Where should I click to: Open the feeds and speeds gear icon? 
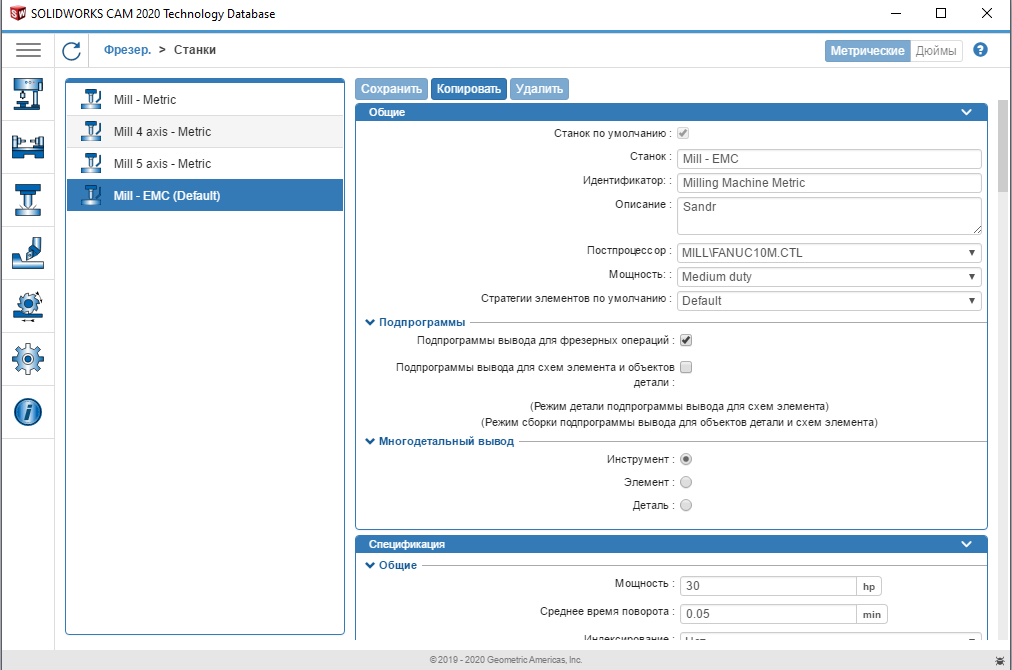28,306
